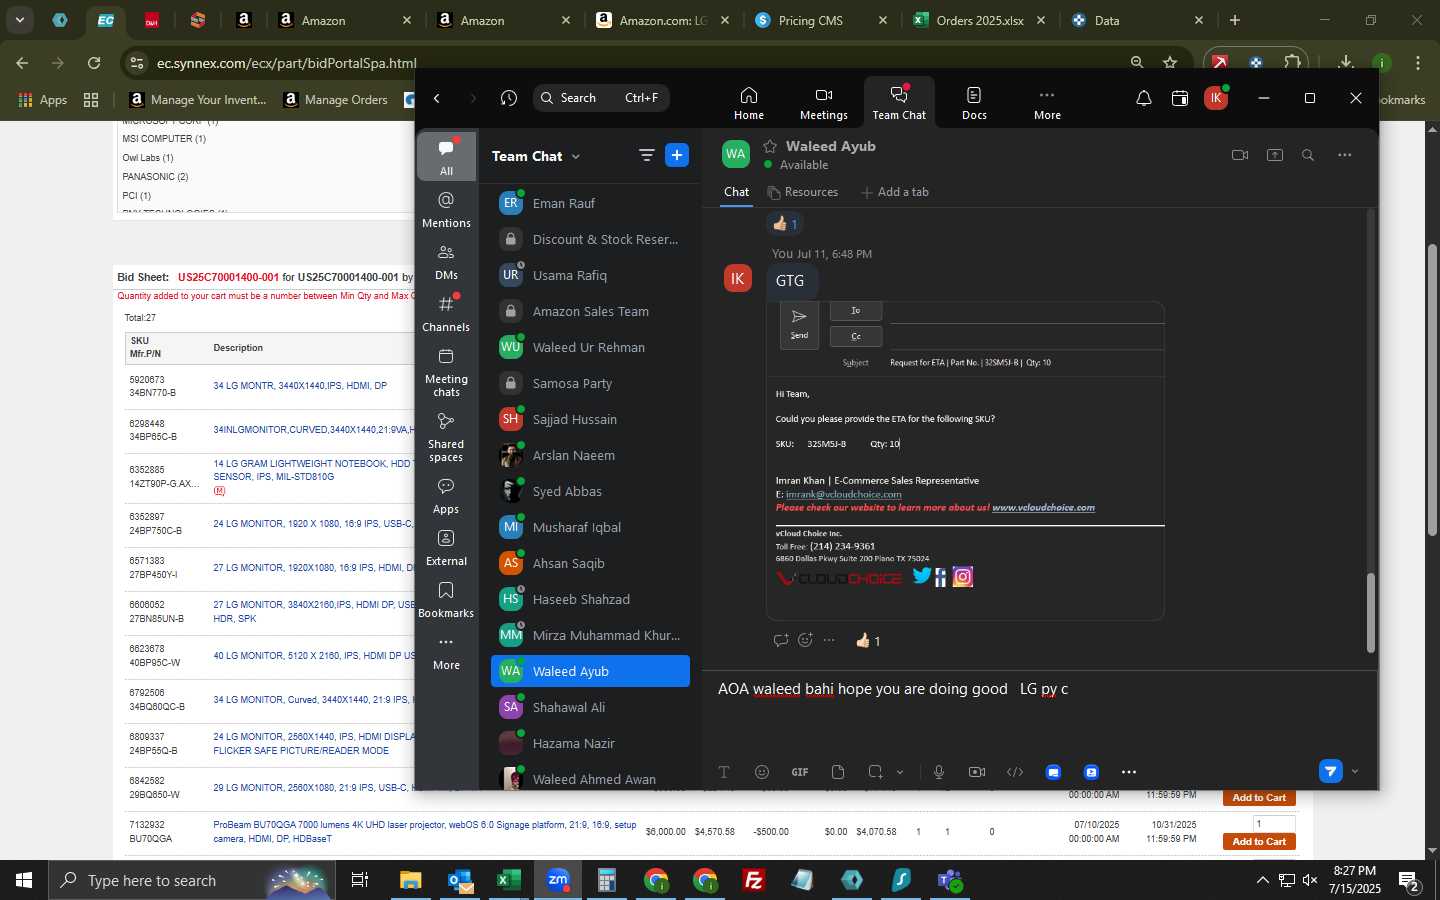1440x900 pixels.
Task: Open Apps in Zoom sidebar
Action: 446,496
